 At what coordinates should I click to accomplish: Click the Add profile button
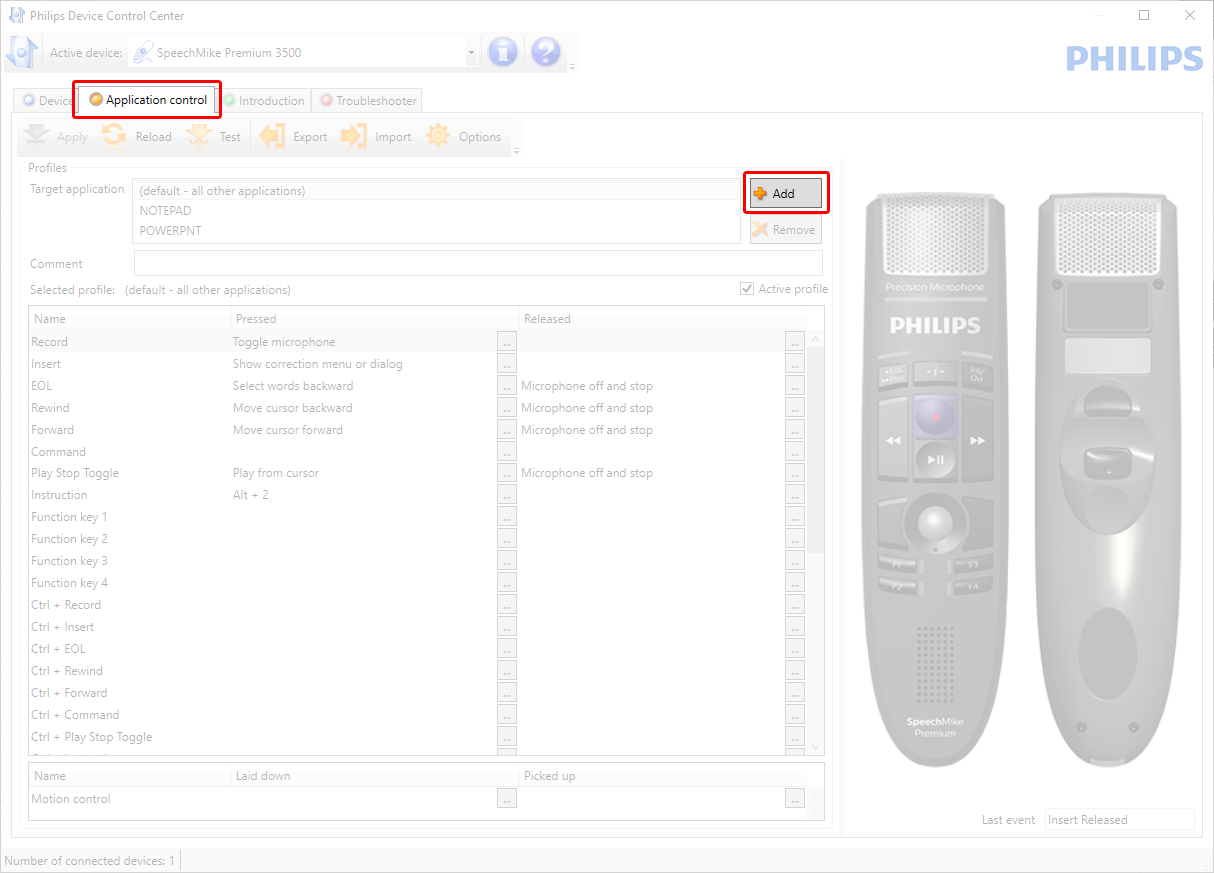click(x=786, y=193)
